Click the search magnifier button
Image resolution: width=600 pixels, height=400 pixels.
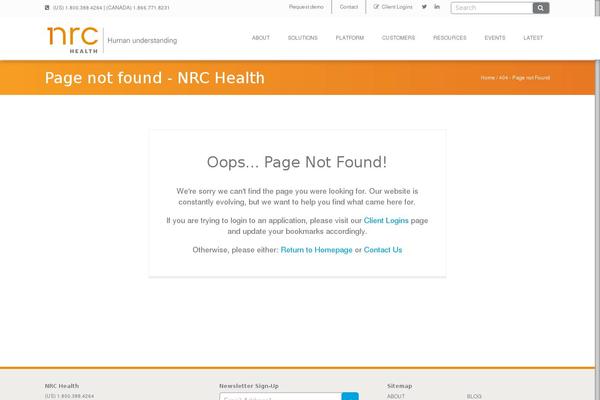pyautogui.click(x=541, y=8)
